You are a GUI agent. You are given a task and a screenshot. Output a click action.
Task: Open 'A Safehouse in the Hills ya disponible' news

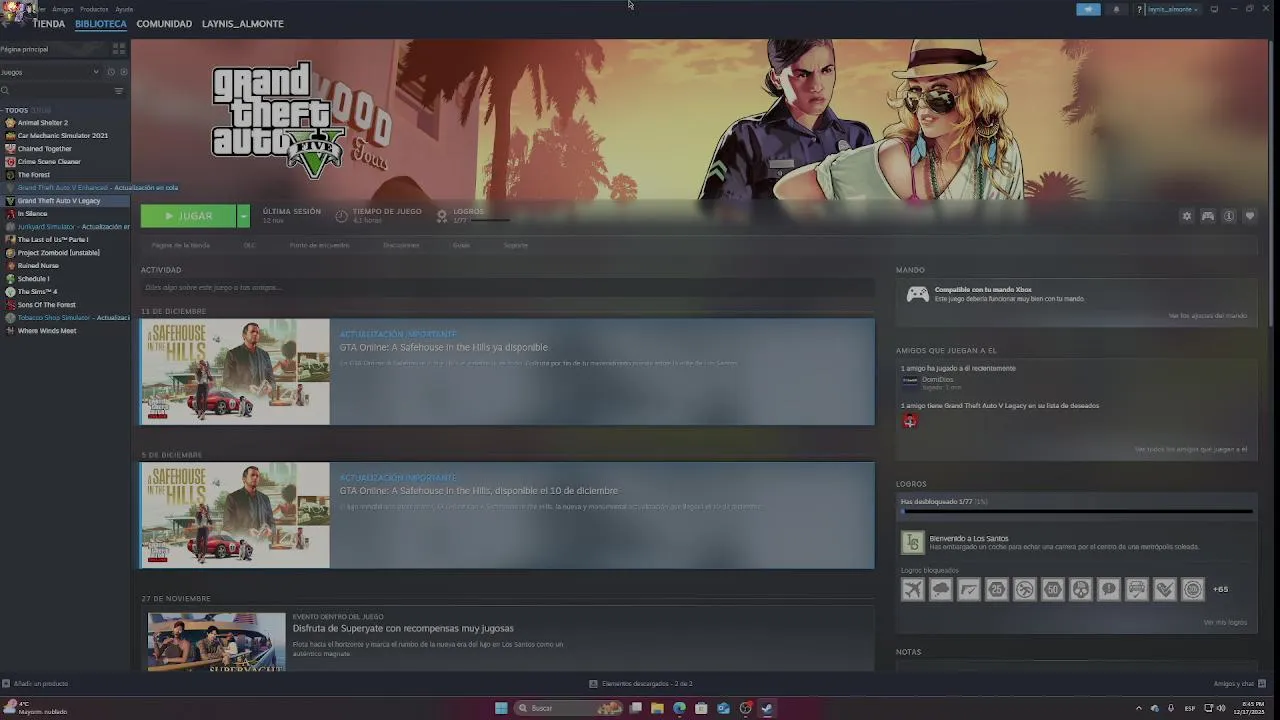[x=507, y=372]
